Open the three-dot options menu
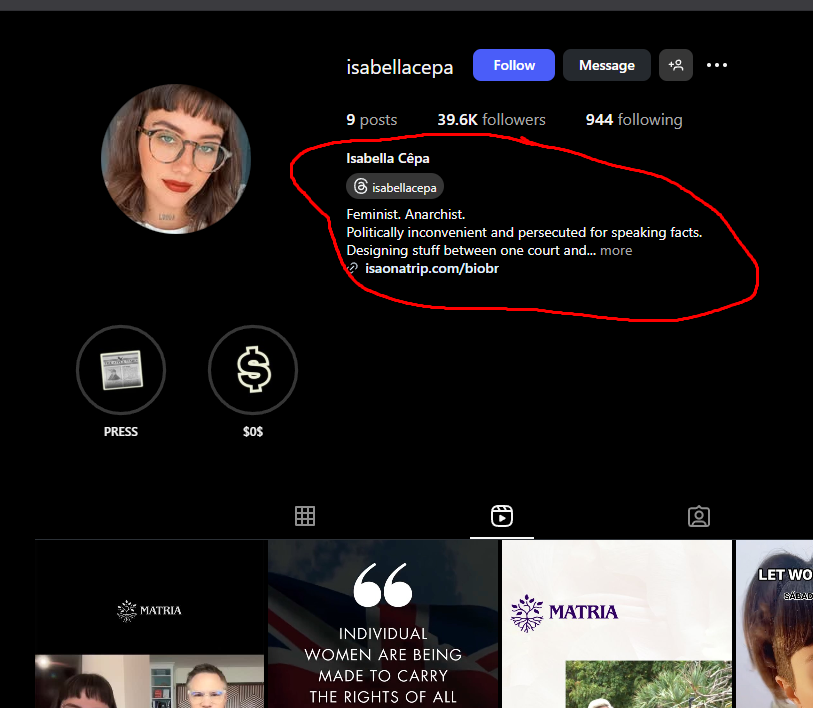The height and width of the screenshot is (708, 813). pos(717,65)
